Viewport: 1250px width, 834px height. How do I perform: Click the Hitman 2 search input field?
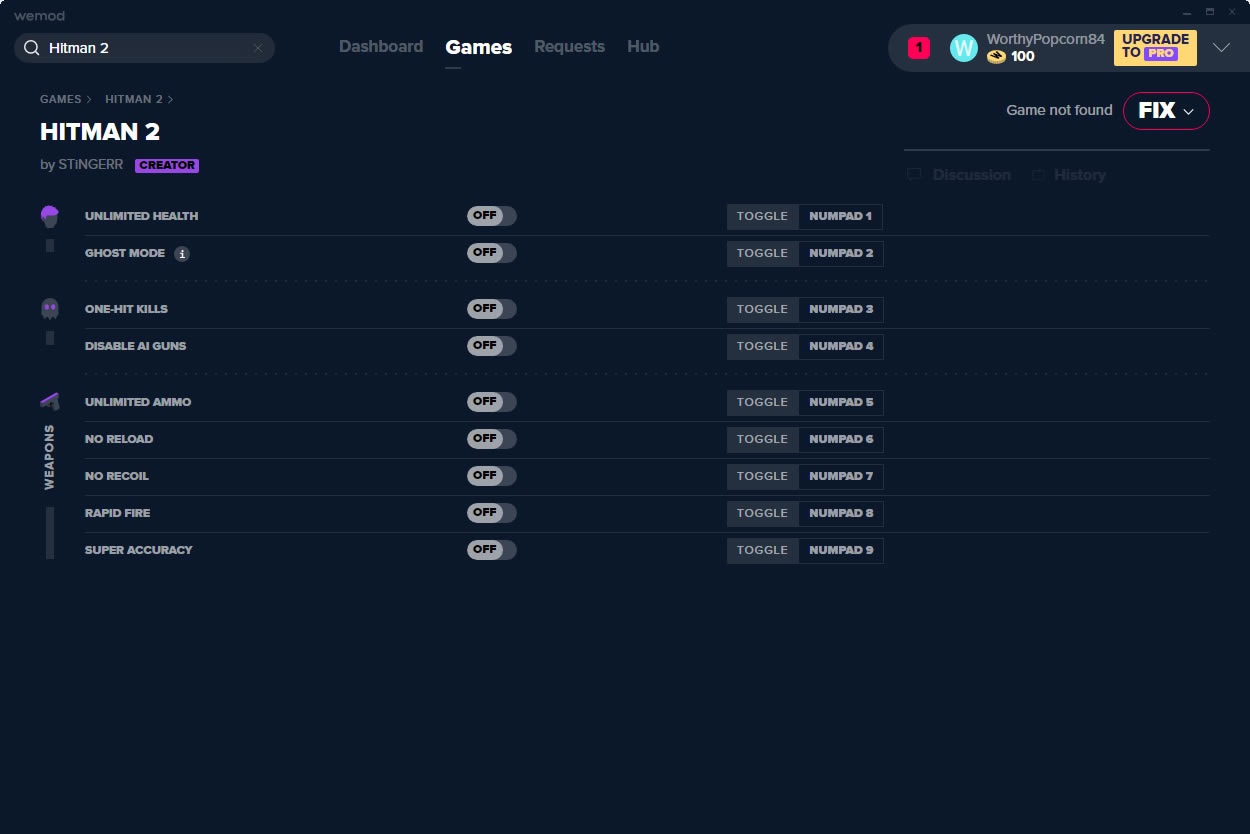[x=145, y=48]
